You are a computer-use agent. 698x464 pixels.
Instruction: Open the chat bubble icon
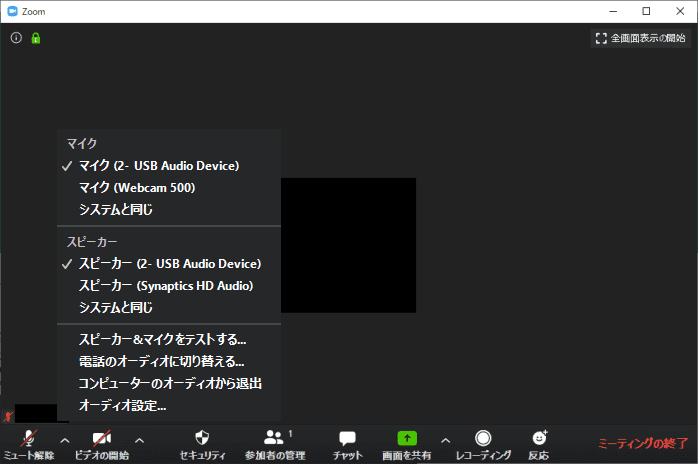click(347, 438)
